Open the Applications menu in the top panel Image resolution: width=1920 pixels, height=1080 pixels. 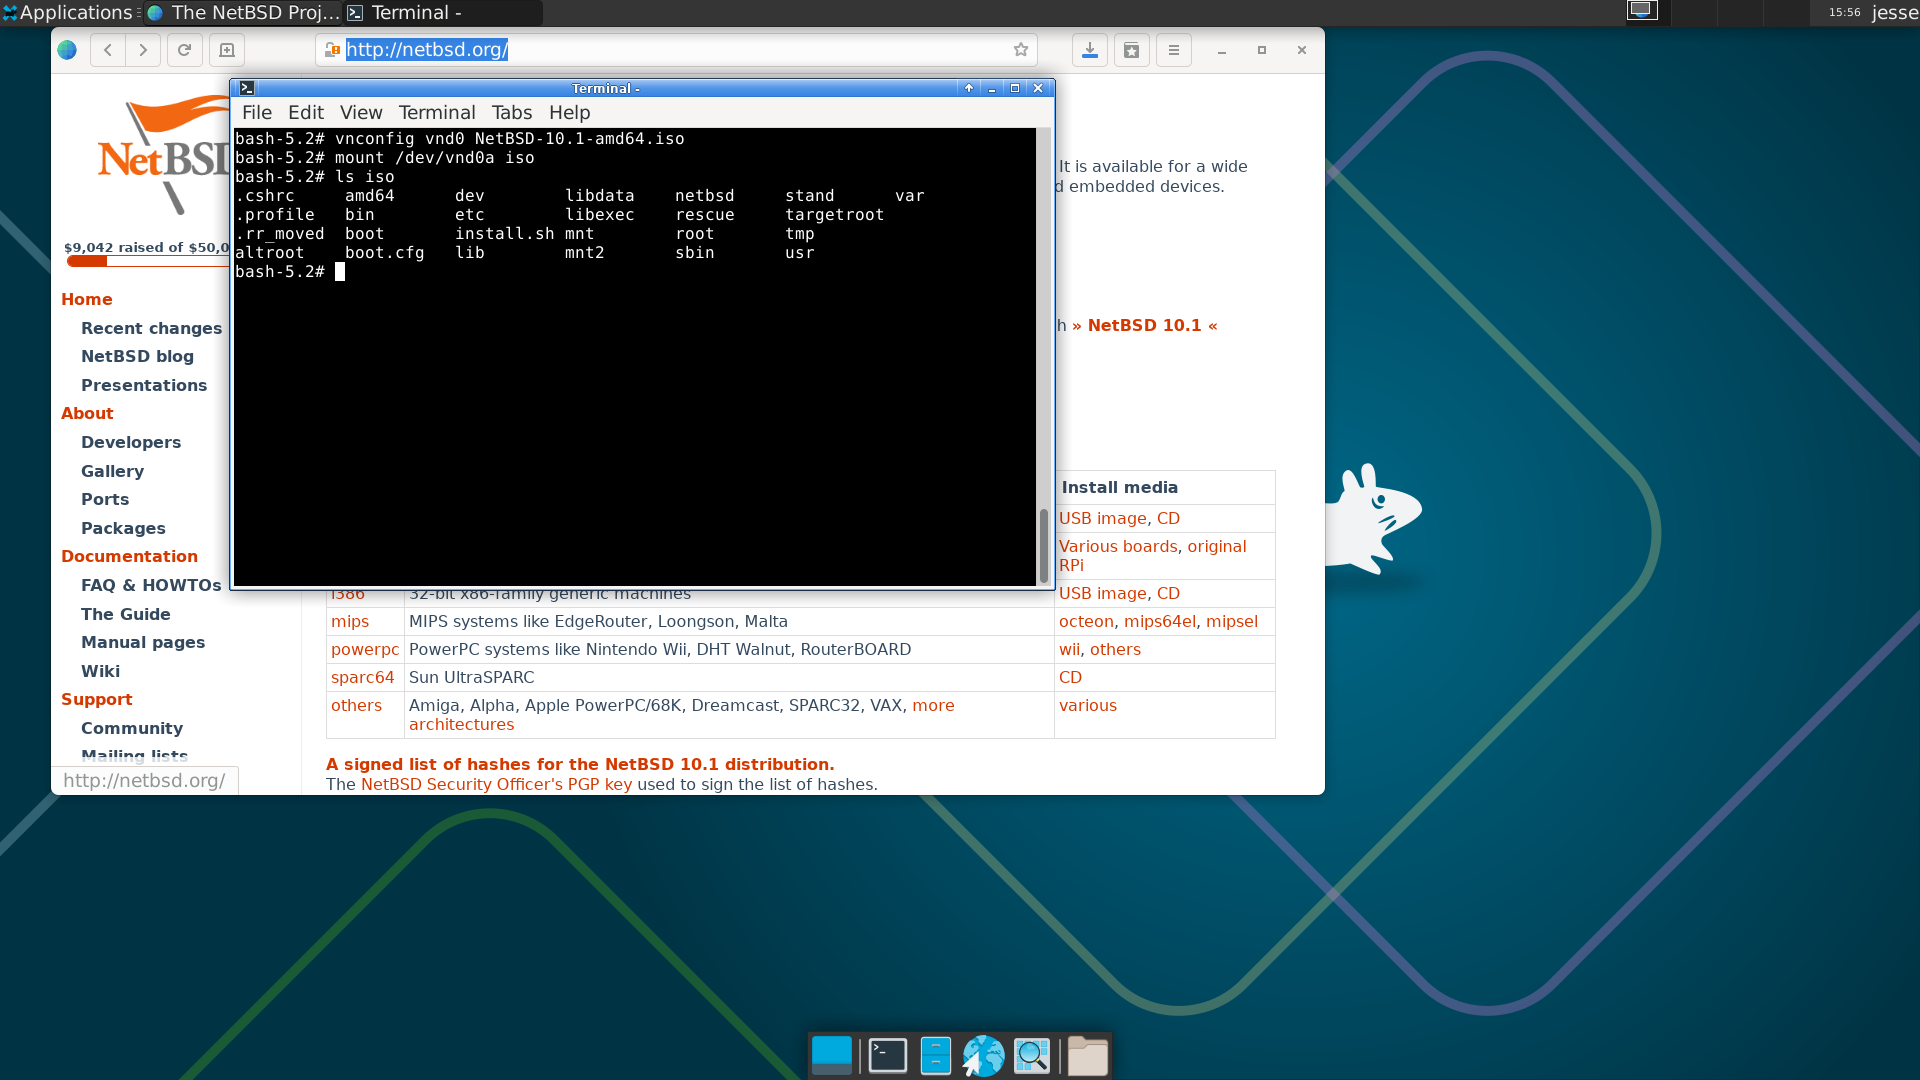pyautogui.click(x=68, y=12)
